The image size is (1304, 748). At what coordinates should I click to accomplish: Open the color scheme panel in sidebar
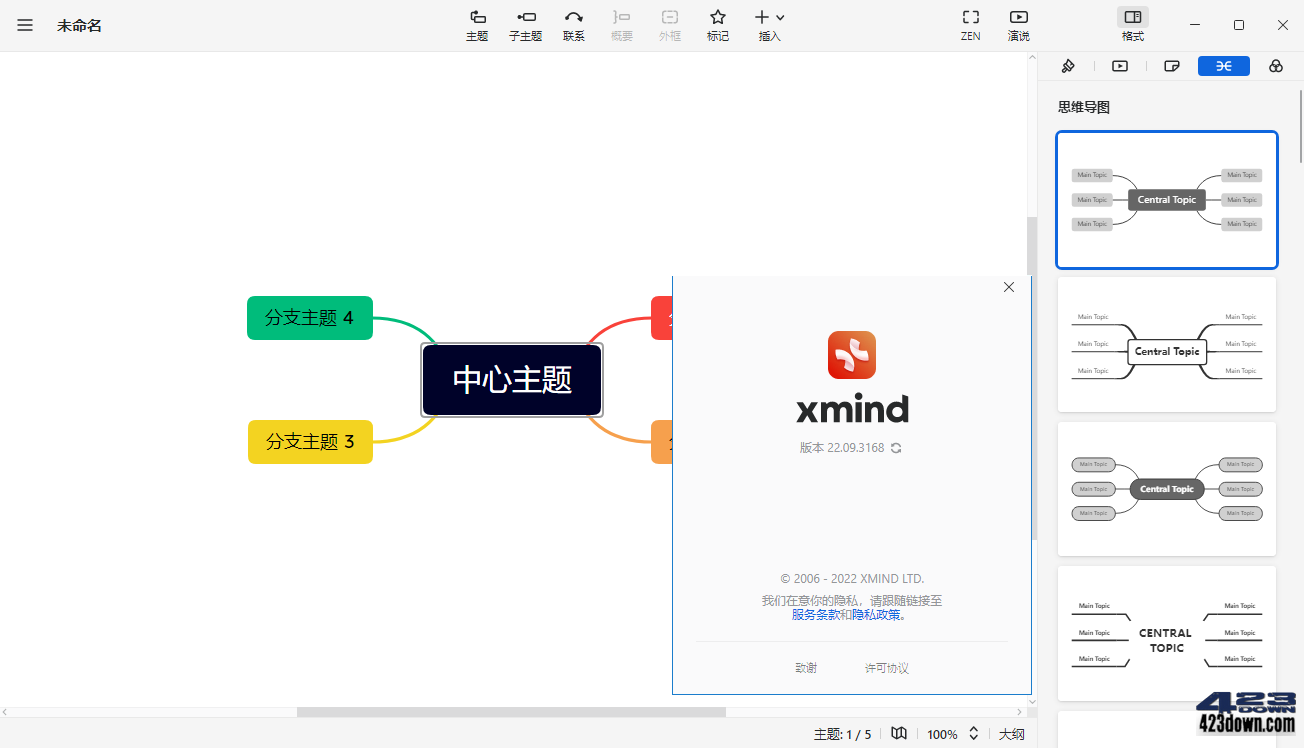click(x=1275, y=66)
